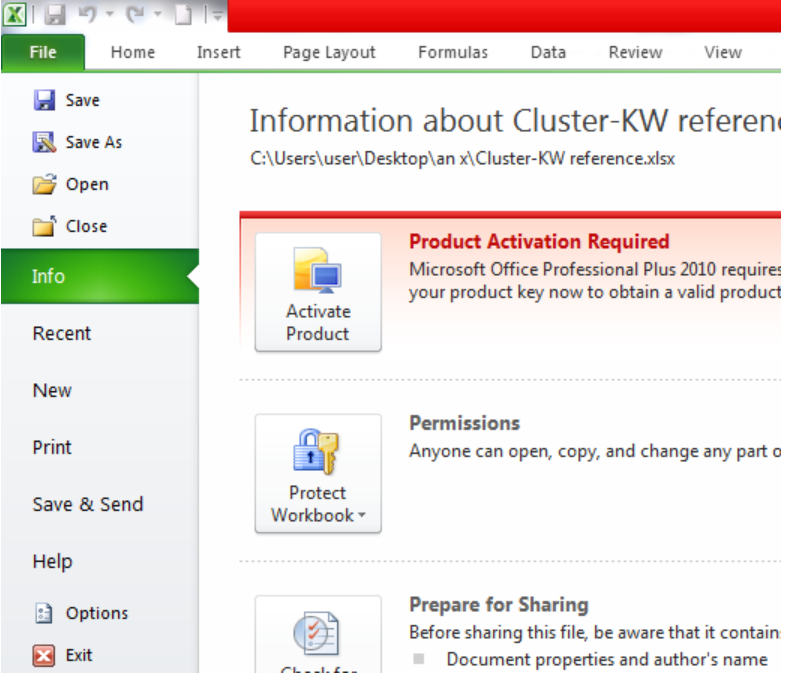Click Open label in backstage menu
This screenshot has height=676, width=803.
[87, 184]
